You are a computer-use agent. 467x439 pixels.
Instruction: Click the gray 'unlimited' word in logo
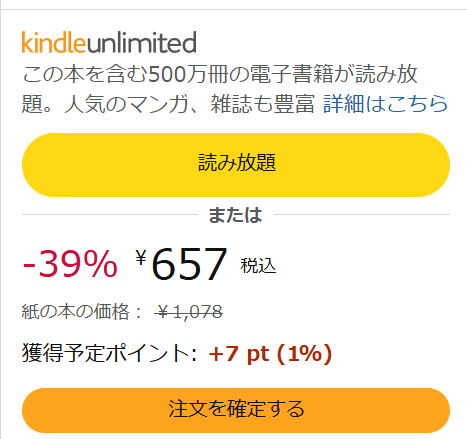[141, 42]
